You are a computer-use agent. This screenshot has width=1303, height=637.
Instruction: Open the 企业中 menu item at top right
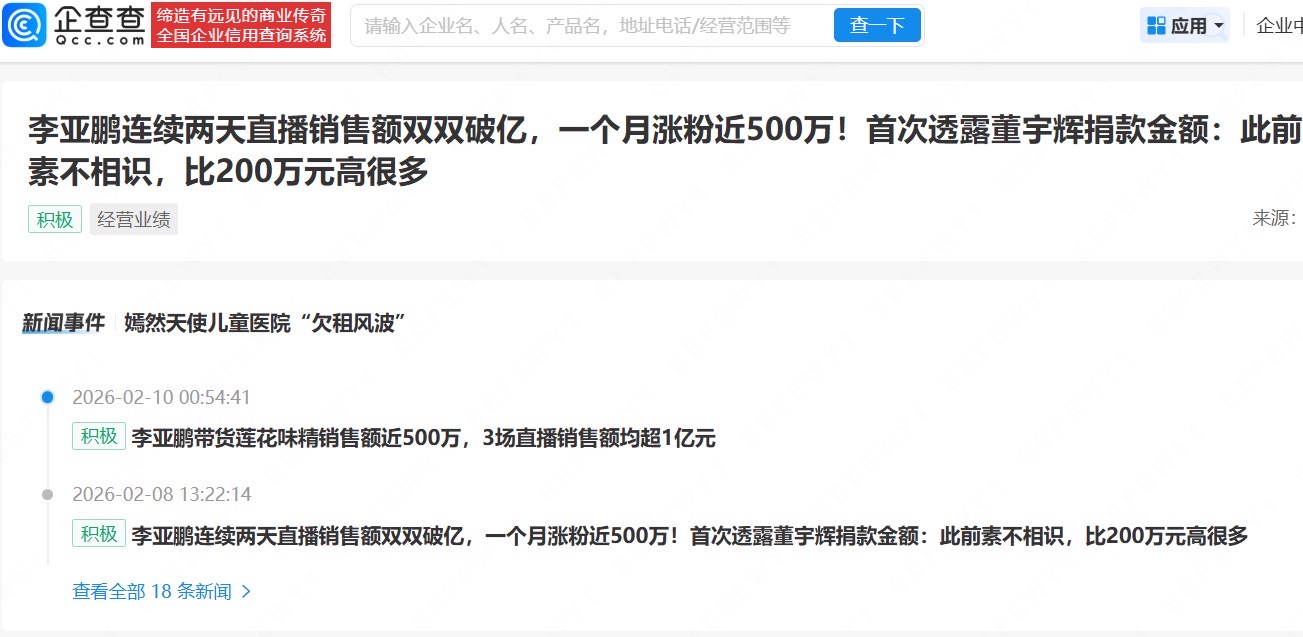coord(1278,26)
